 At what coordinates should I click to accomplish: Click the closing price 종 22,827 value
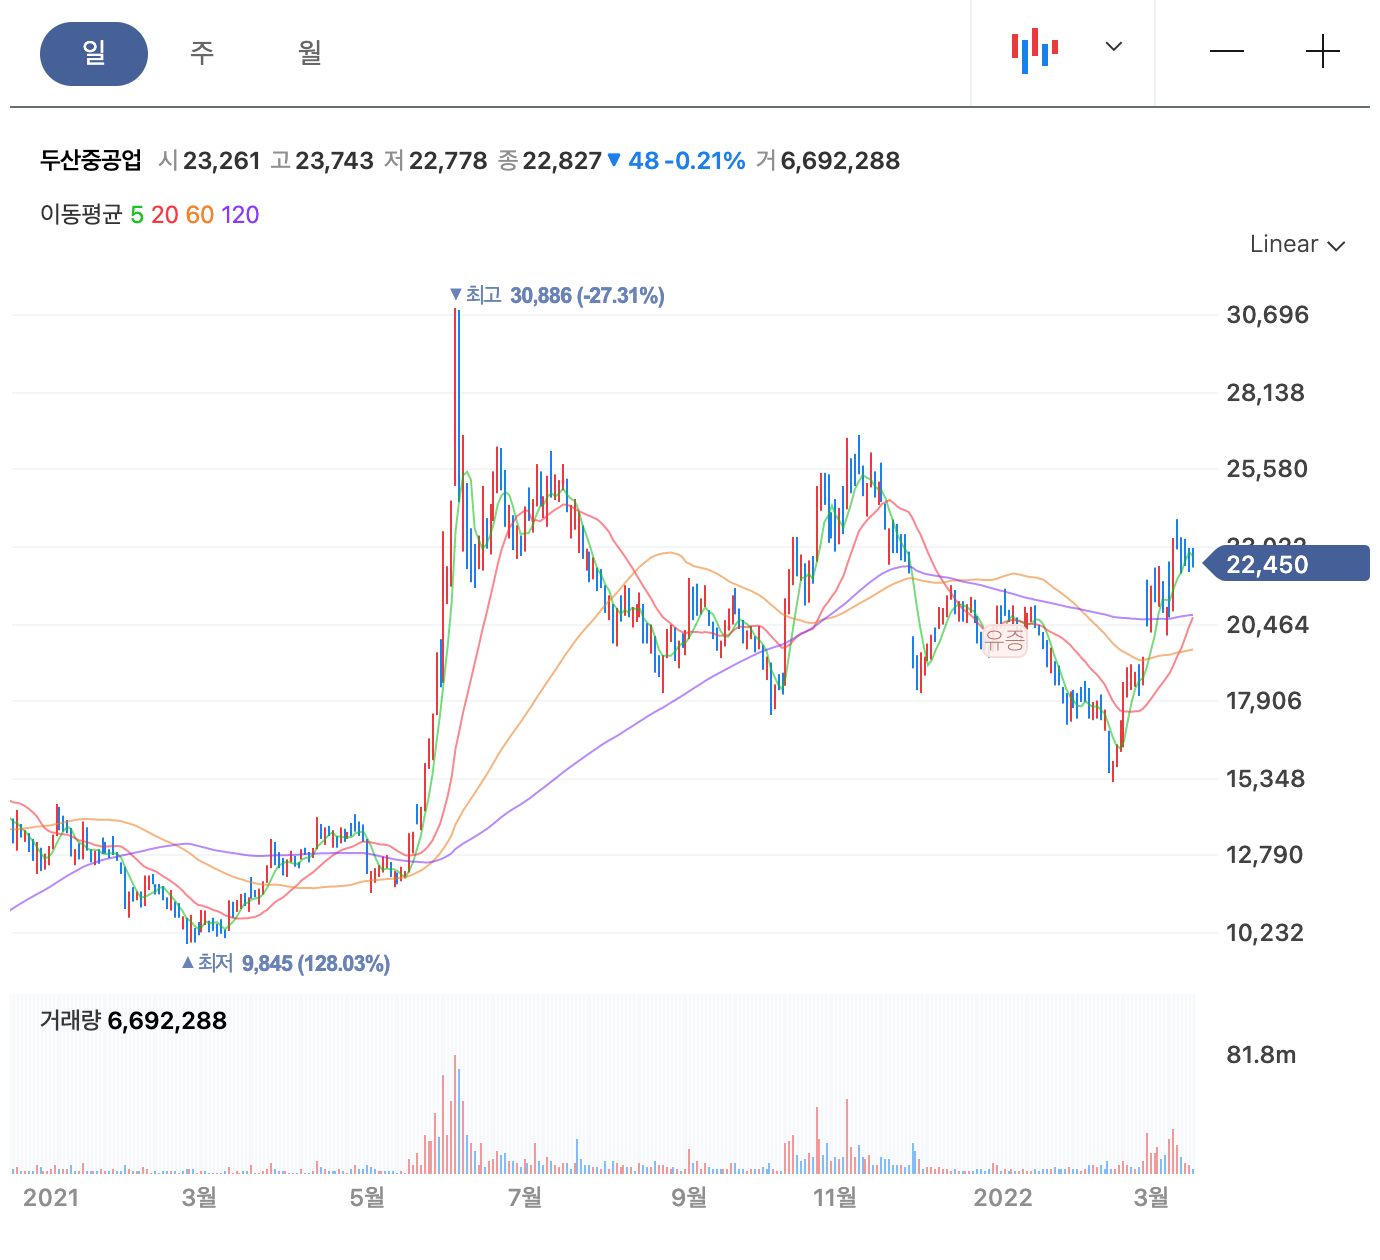click(x=550, y=161)
